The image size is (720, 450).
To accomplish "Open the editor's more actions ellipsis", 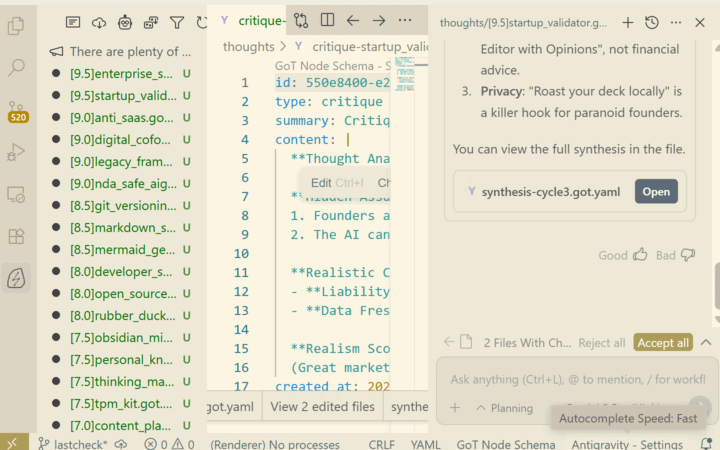I will coord(405,20).
